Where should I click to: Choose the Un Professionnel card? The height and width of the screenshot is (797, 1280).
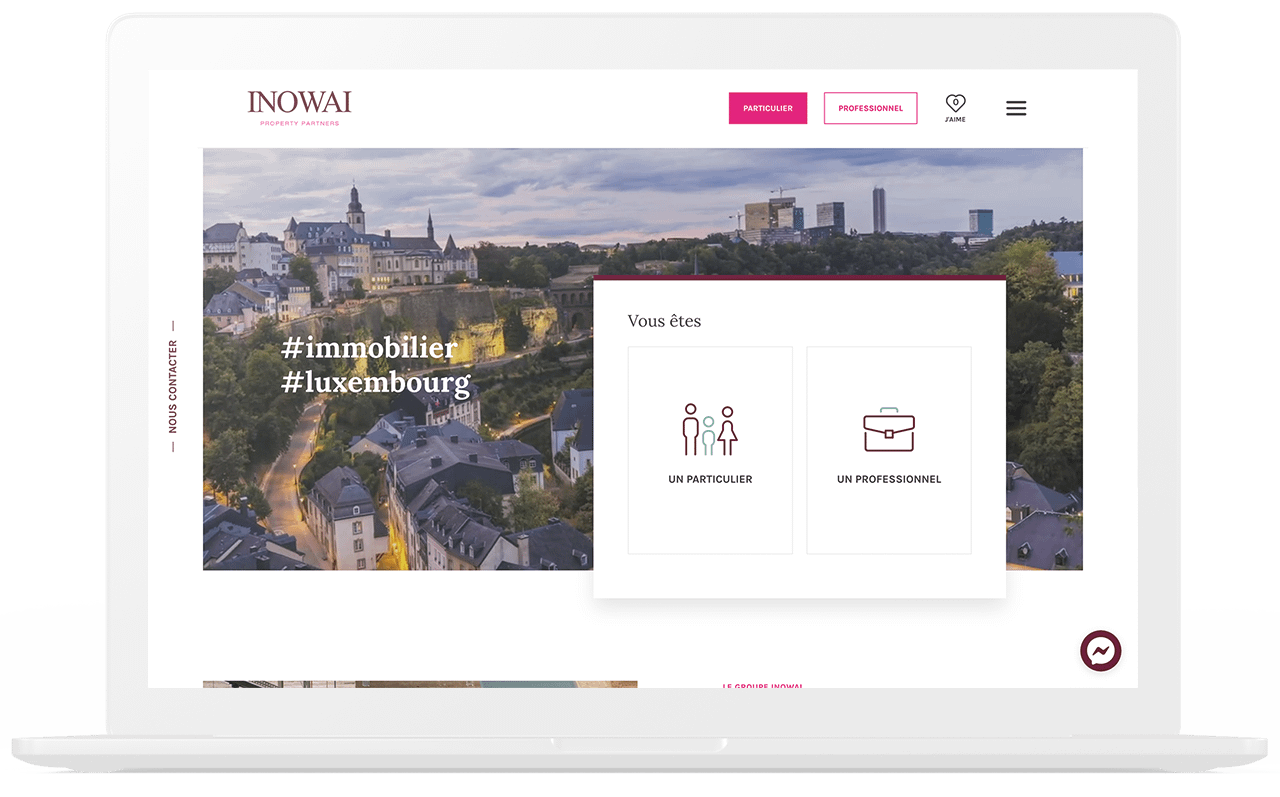889,450
